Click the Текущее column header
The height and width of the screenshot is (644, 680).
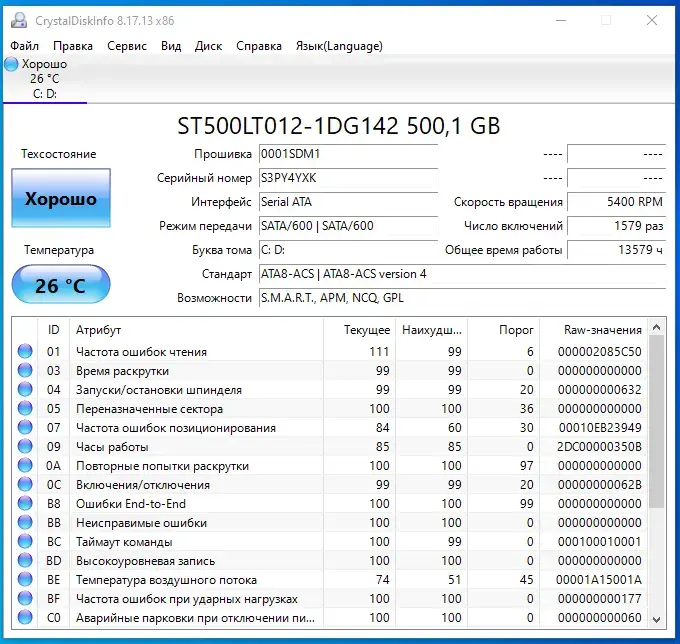tap(359, 330)
